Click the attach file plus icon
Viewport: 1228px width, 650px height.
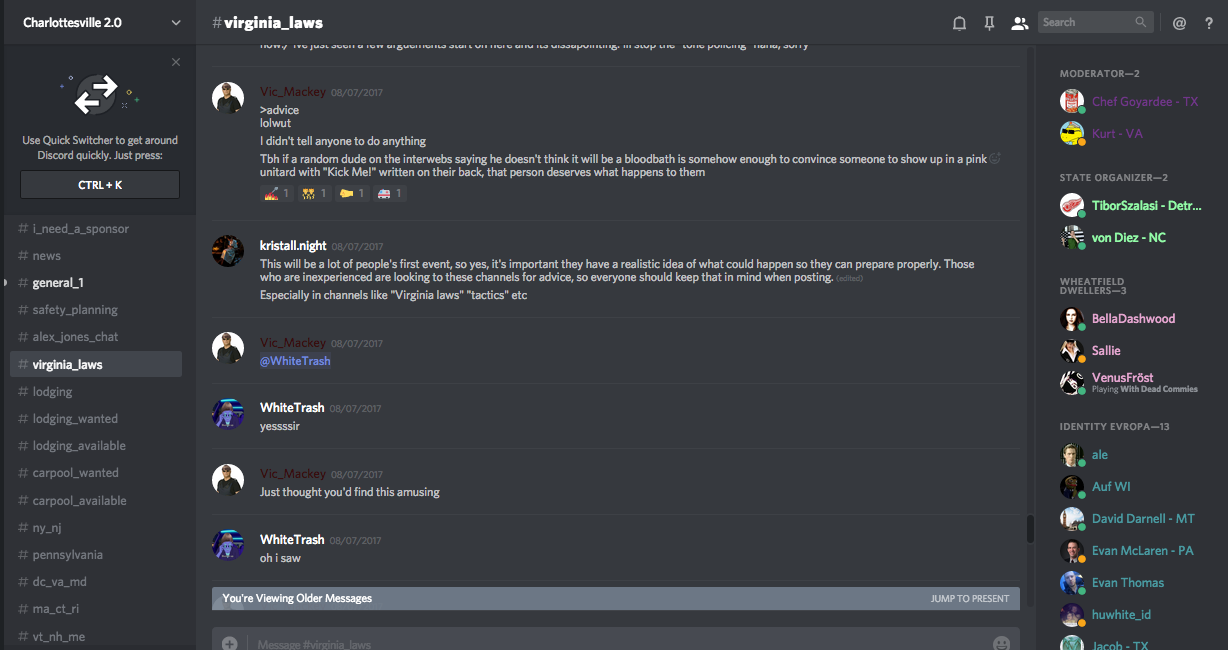[229, 643]
